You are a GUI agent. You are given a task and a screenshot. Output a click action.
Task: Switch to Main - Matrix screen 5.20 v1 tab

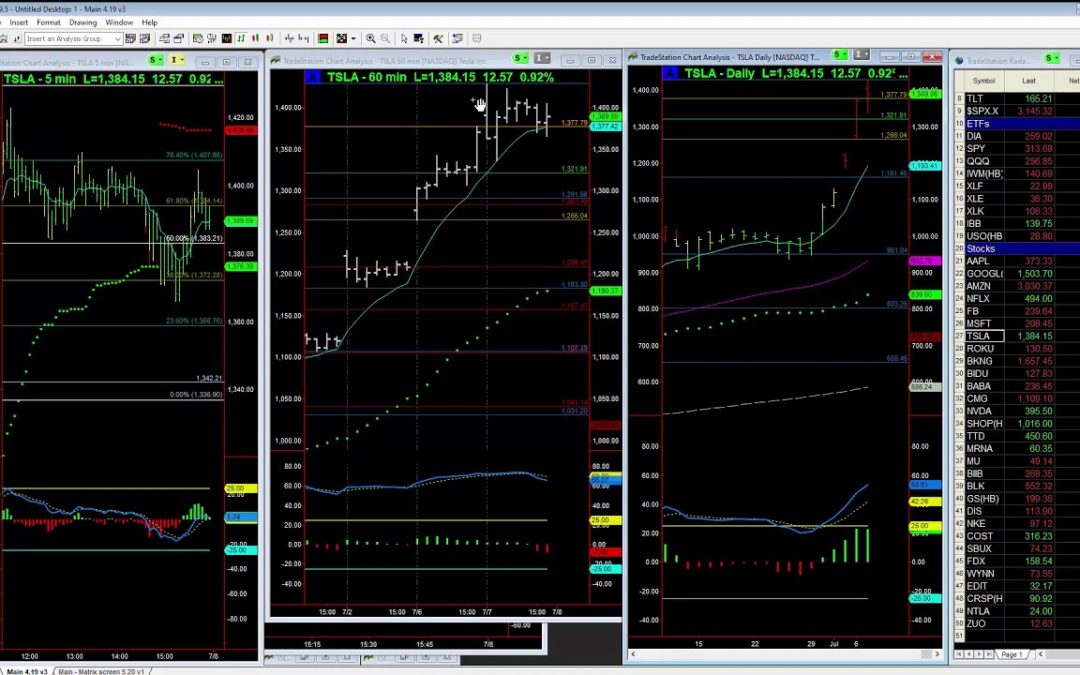(x=101, y=671)
